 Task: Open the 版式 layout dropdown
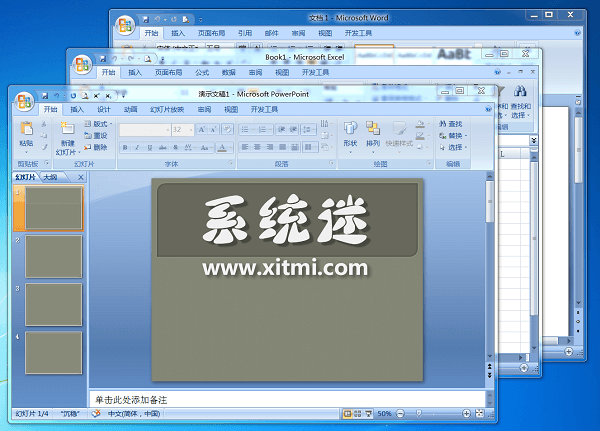pos(98,124)
